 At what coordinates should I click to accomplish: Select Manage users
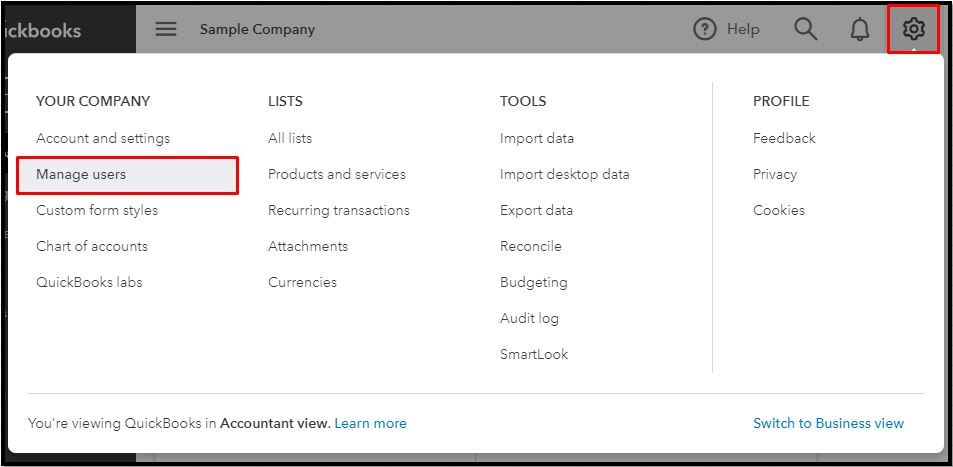(81, 174)
